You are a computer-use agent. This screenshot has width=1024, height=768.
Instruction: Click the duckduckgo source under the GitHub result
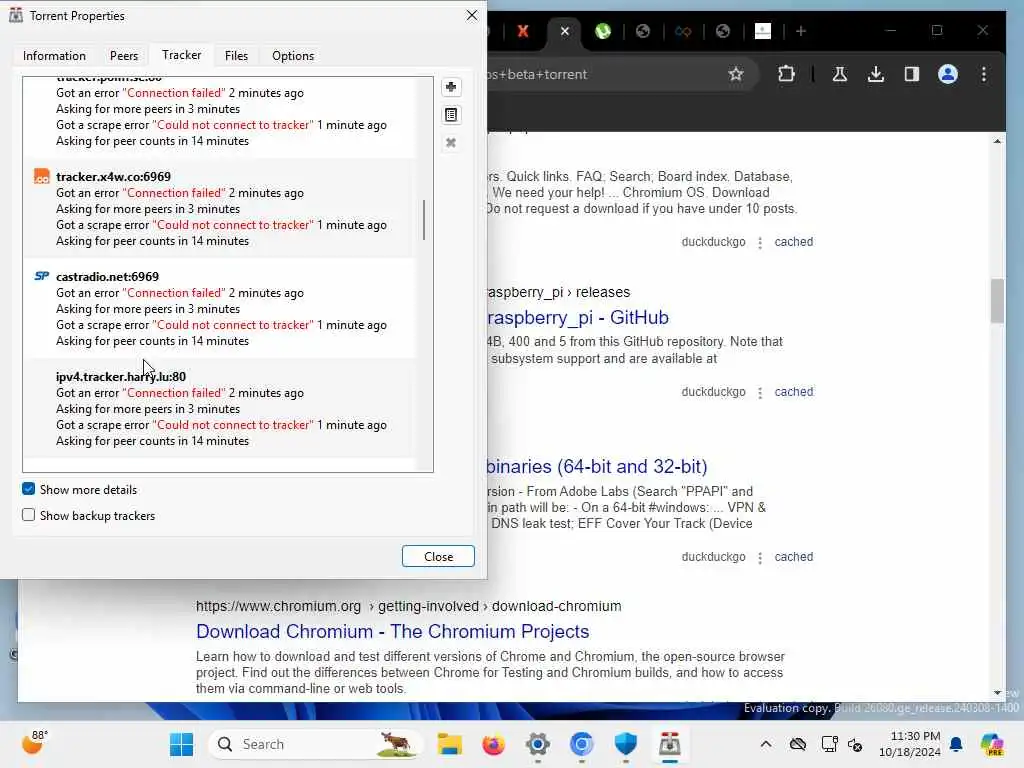pos(713,392)
